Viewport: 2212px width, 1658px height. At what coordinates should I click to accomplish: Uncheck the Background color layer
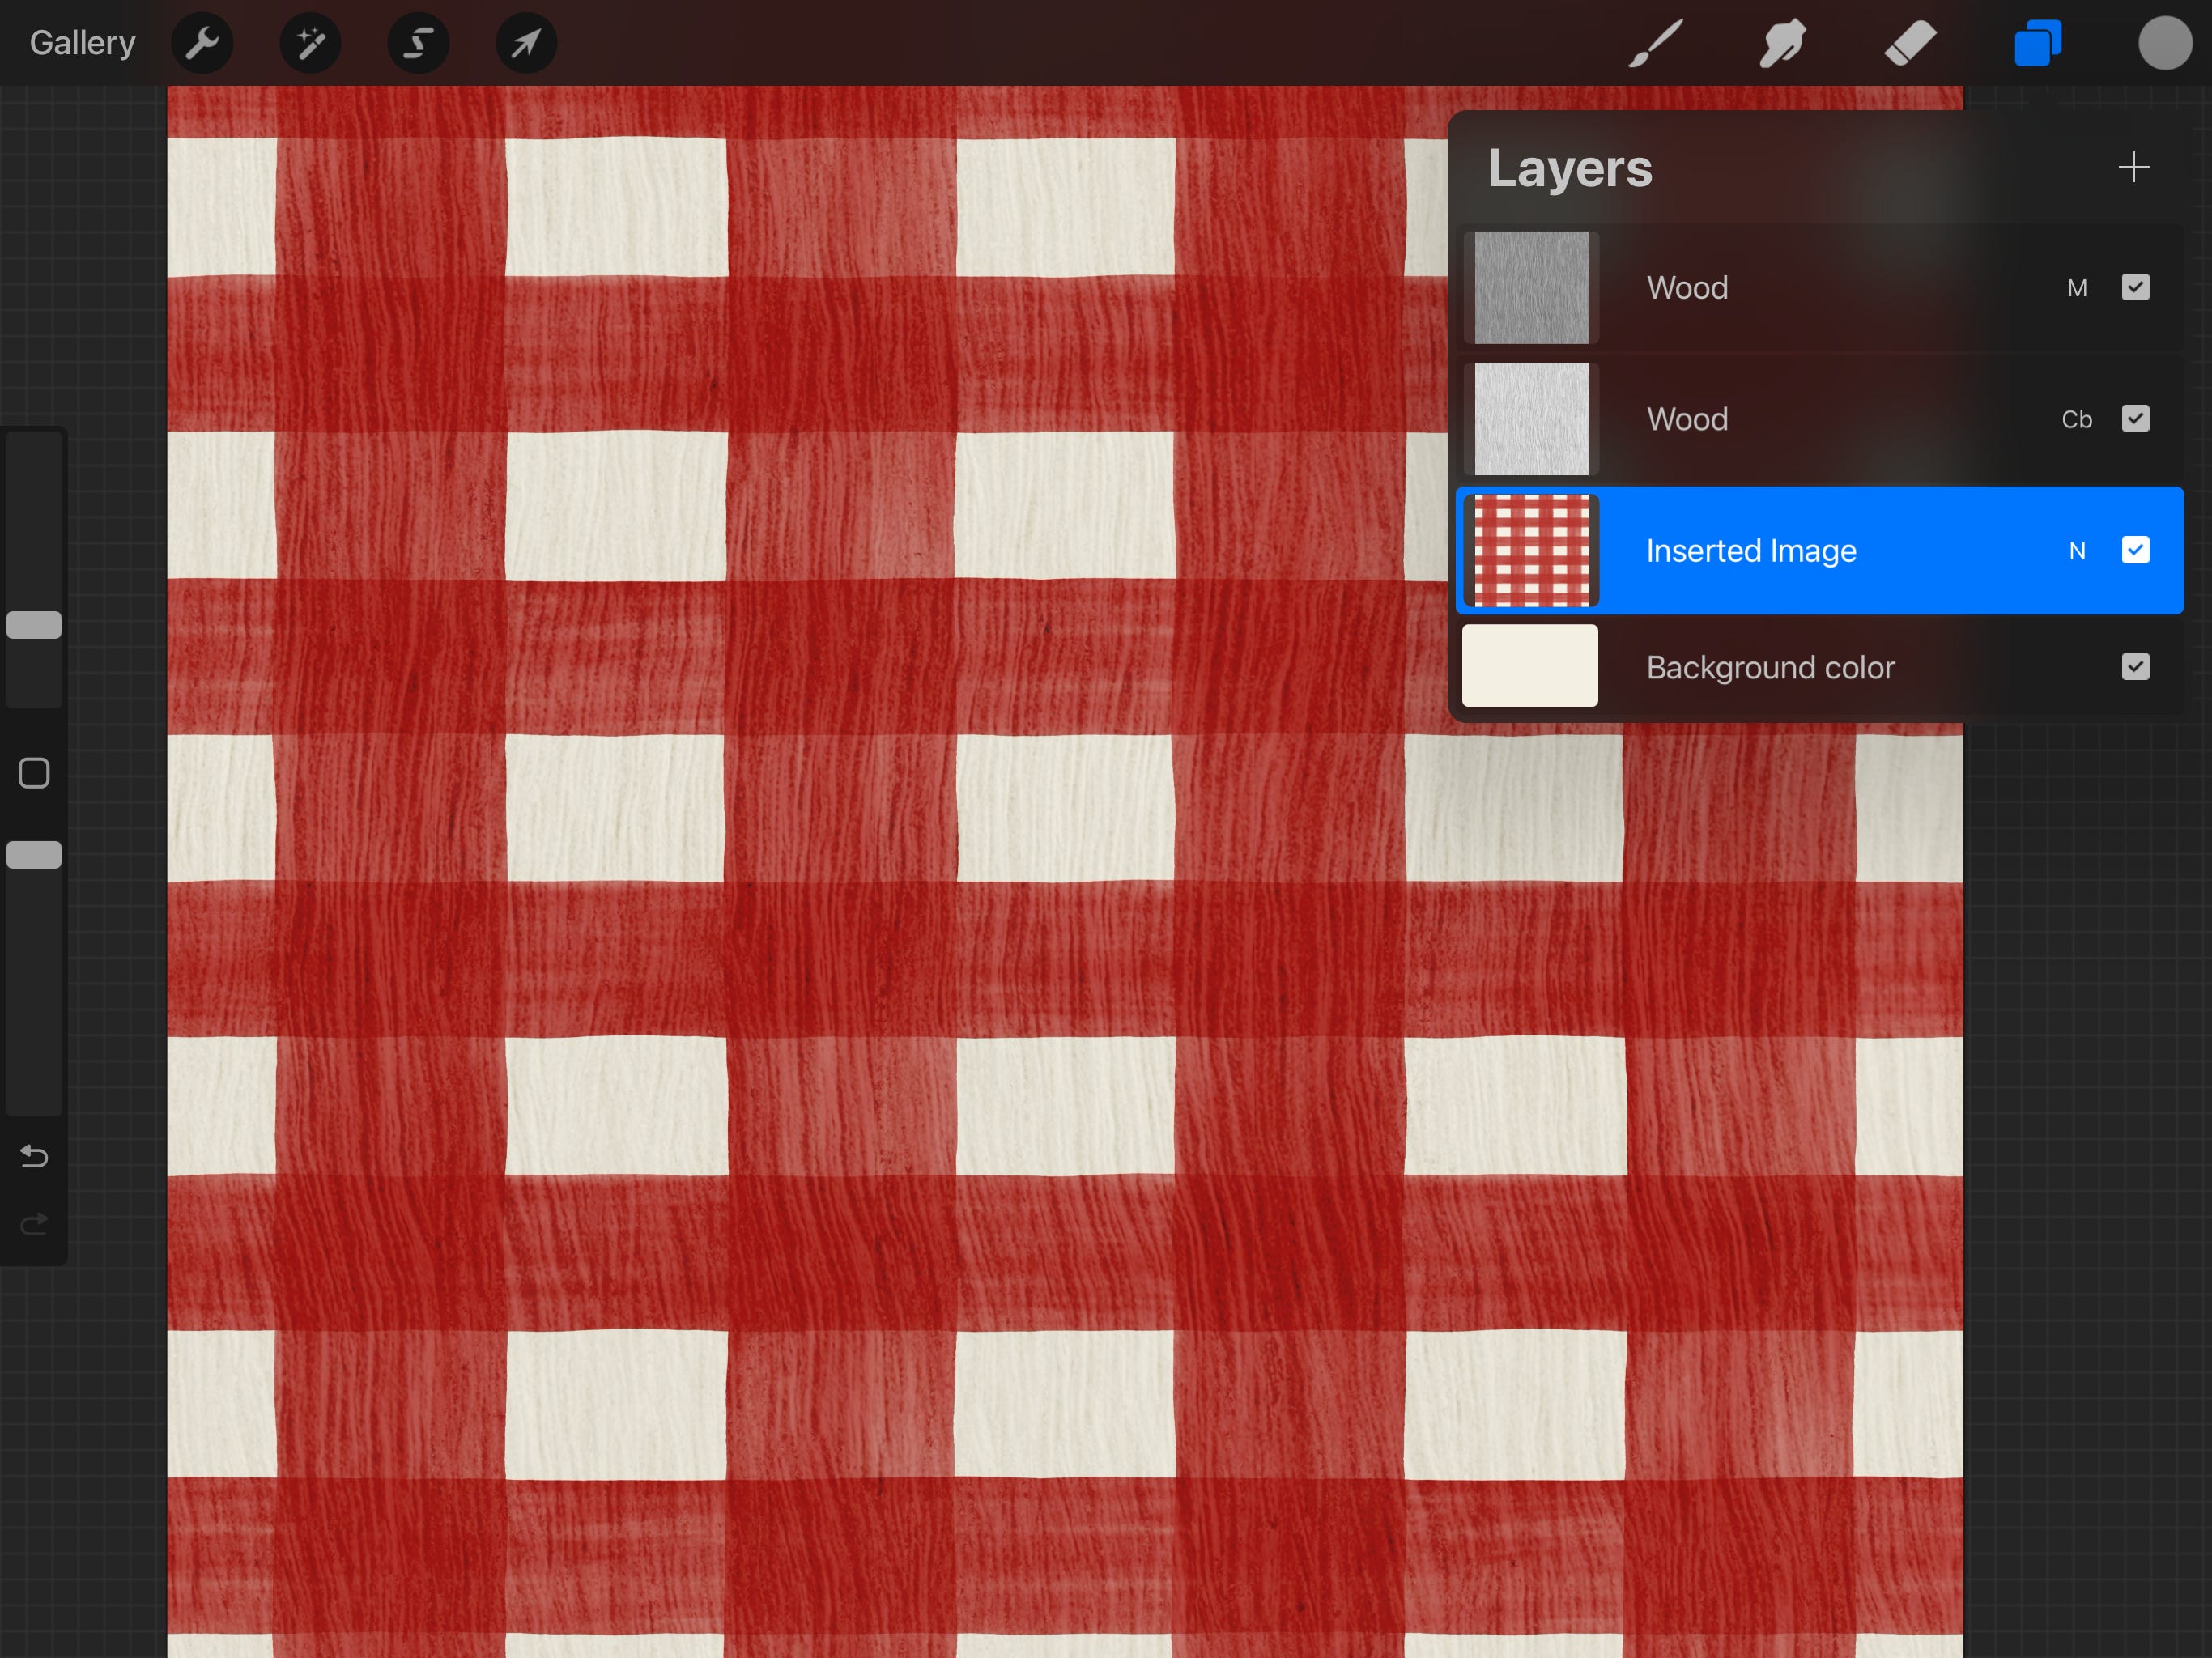(x=2135, y=667)
